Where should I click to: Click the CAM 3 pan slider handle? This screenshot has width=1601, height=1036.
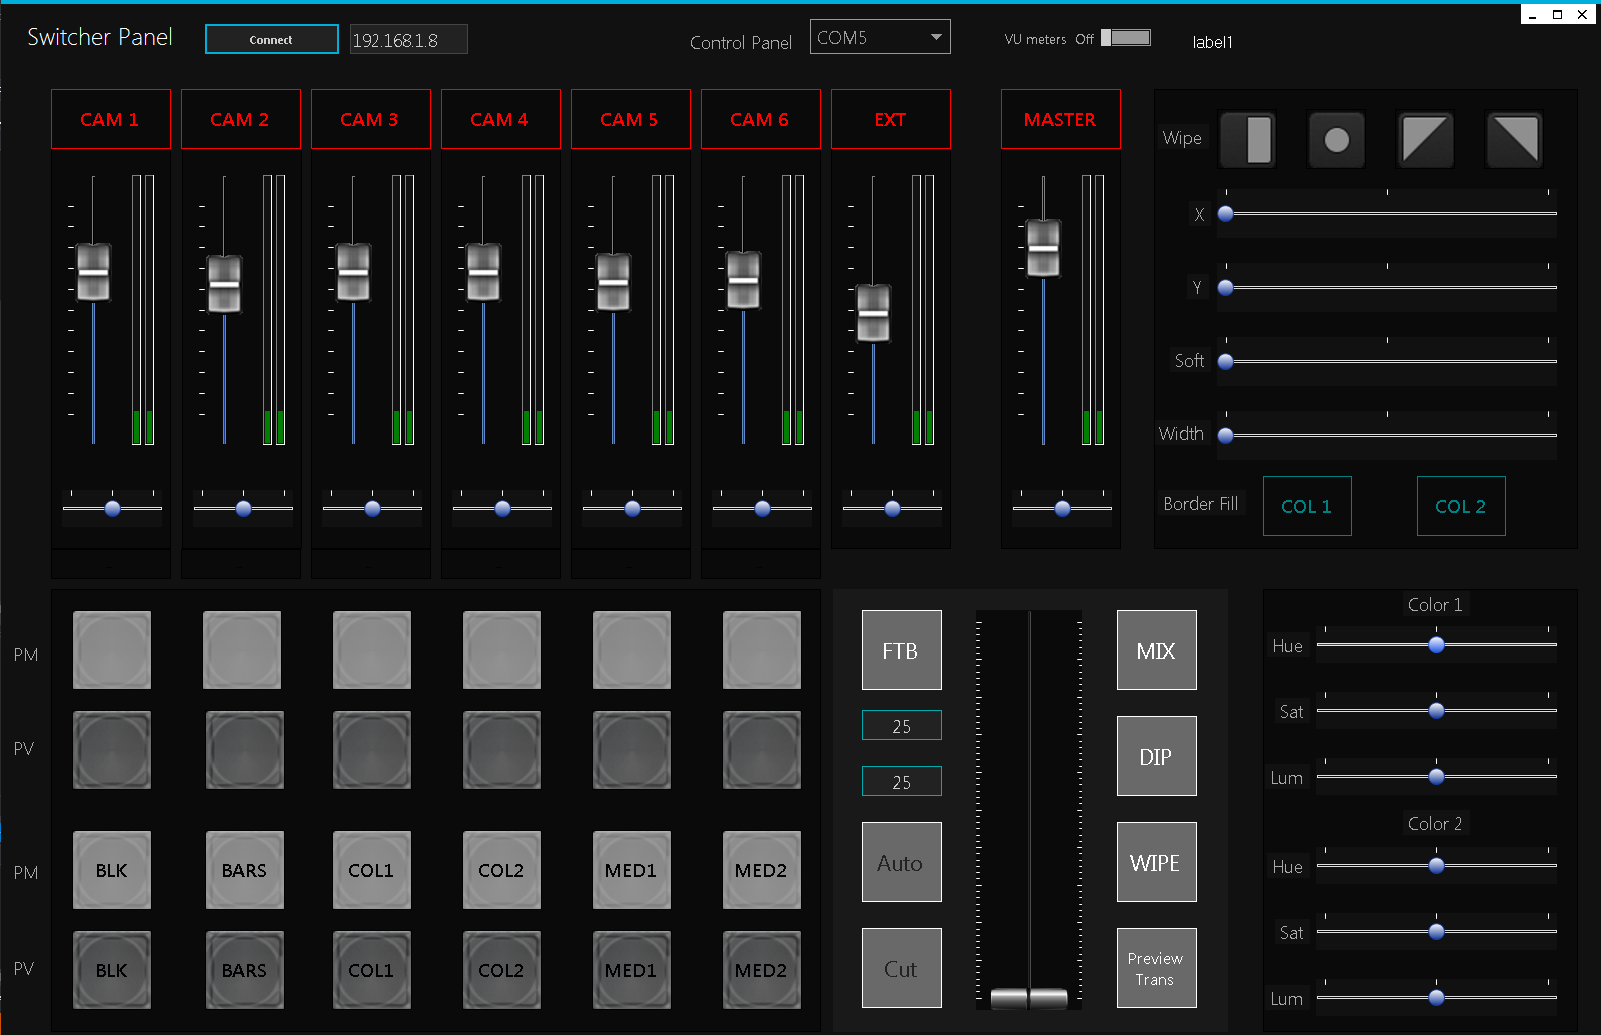point(372,509)
